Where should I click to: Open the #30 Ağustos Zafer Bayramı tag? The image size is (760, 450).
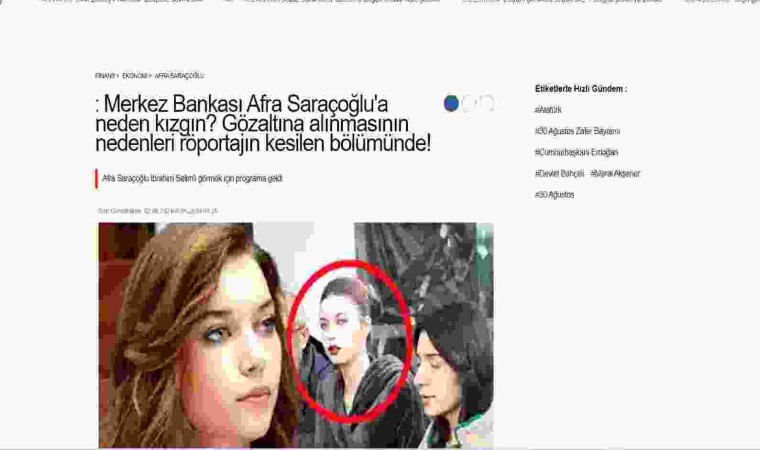pyautogui.click(x=577, y=131)
